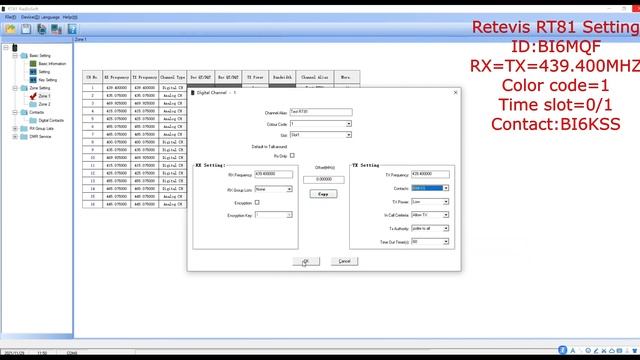Screen dimensions: 640x360
Task: Collapse the Zone Setting tree node
Action: tap(15, 88)
